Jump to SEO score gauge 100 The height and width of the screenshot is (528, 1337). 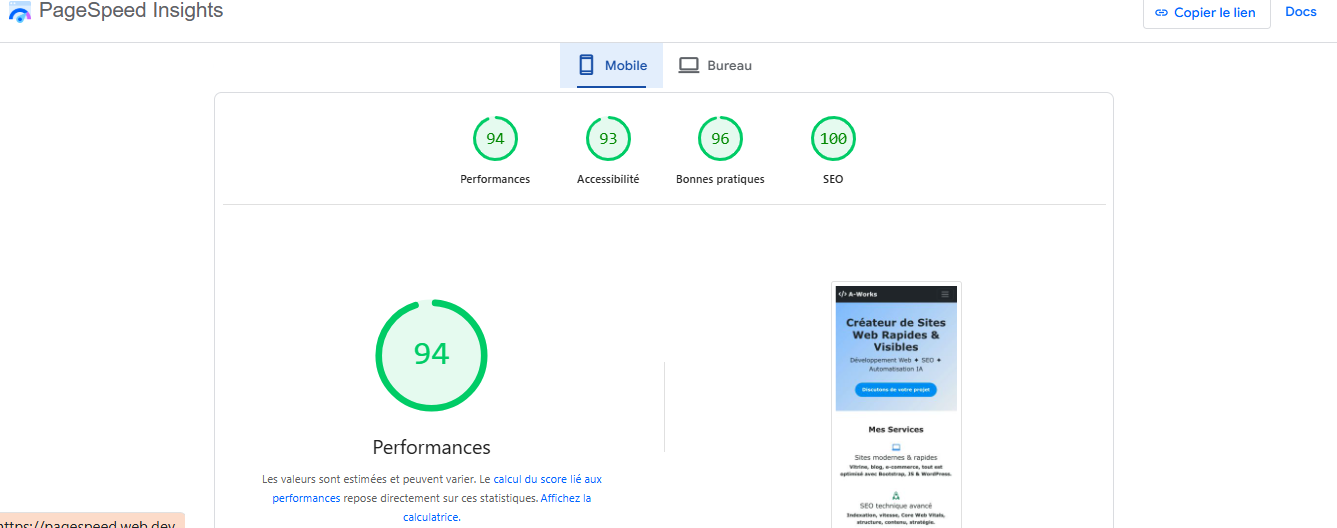833,139
